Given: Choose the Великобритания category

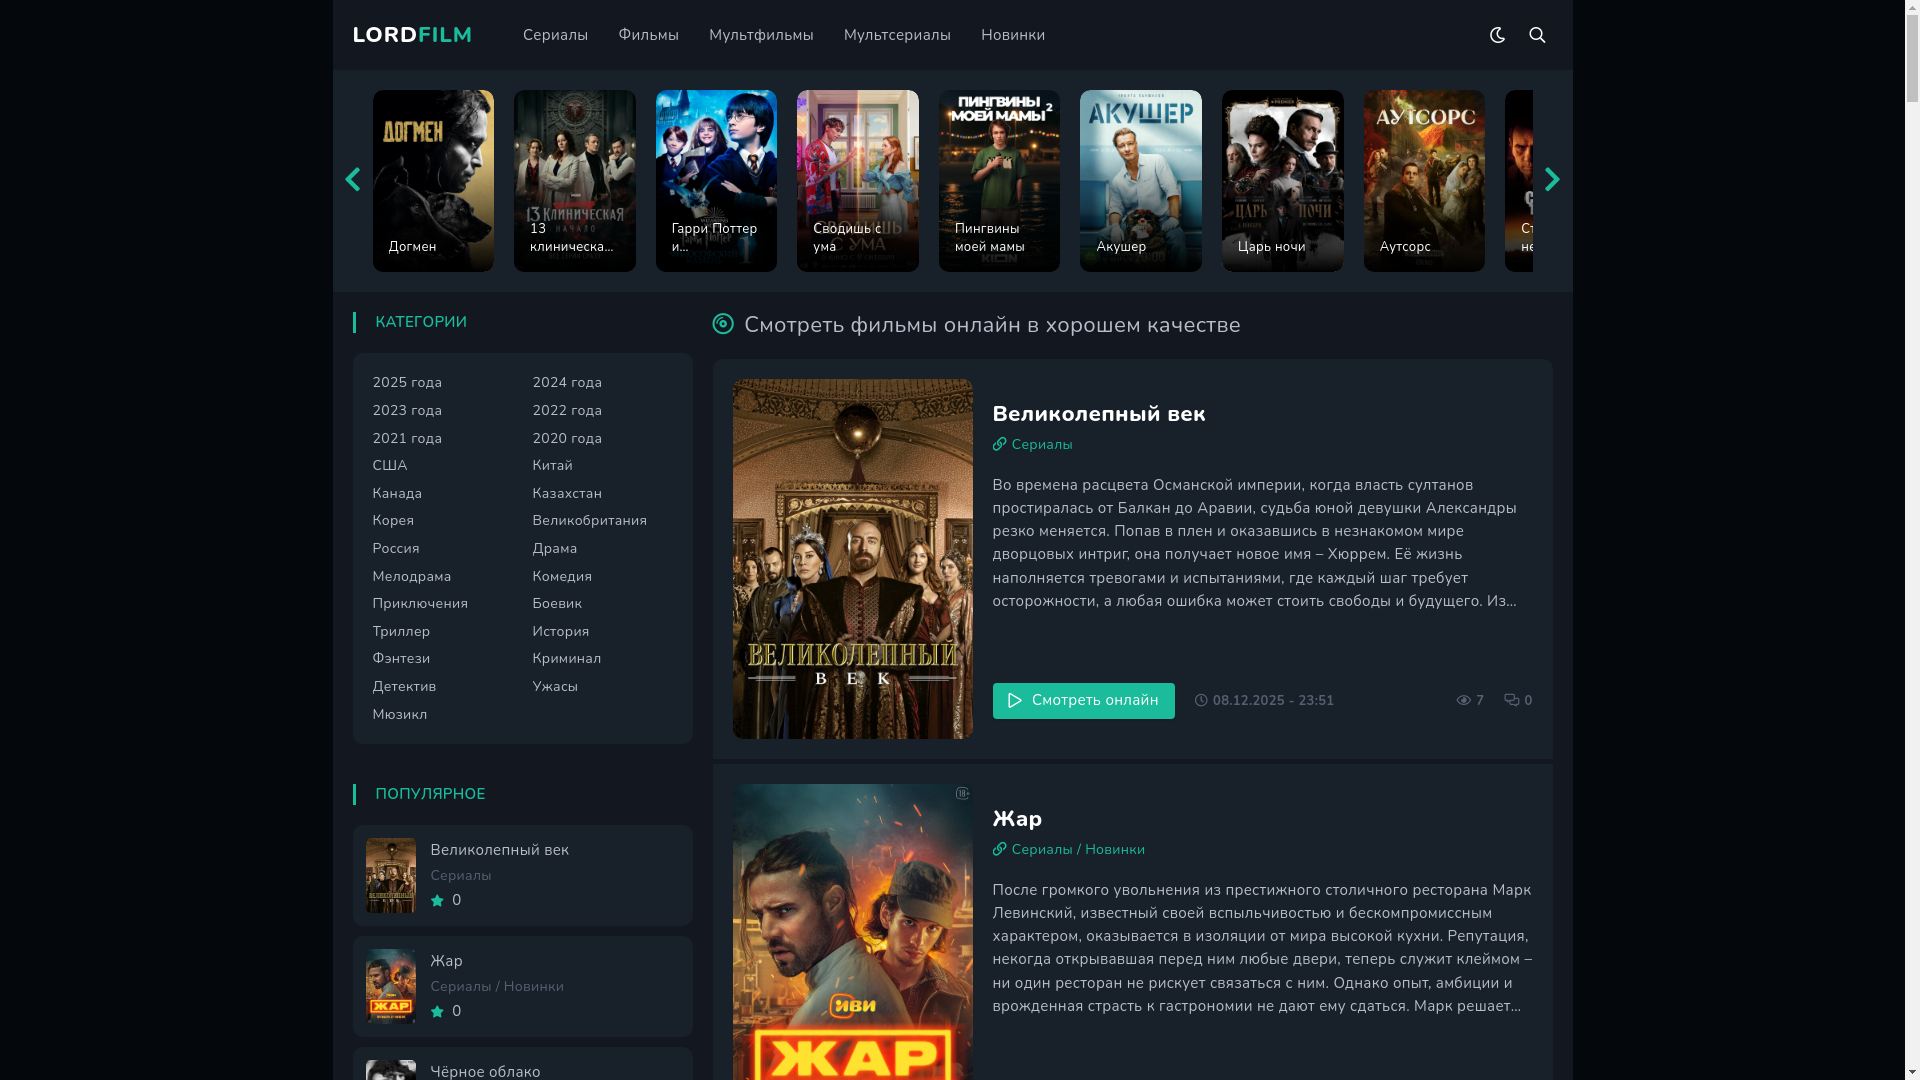Looking at the screenshot, I should coord(589,521).
